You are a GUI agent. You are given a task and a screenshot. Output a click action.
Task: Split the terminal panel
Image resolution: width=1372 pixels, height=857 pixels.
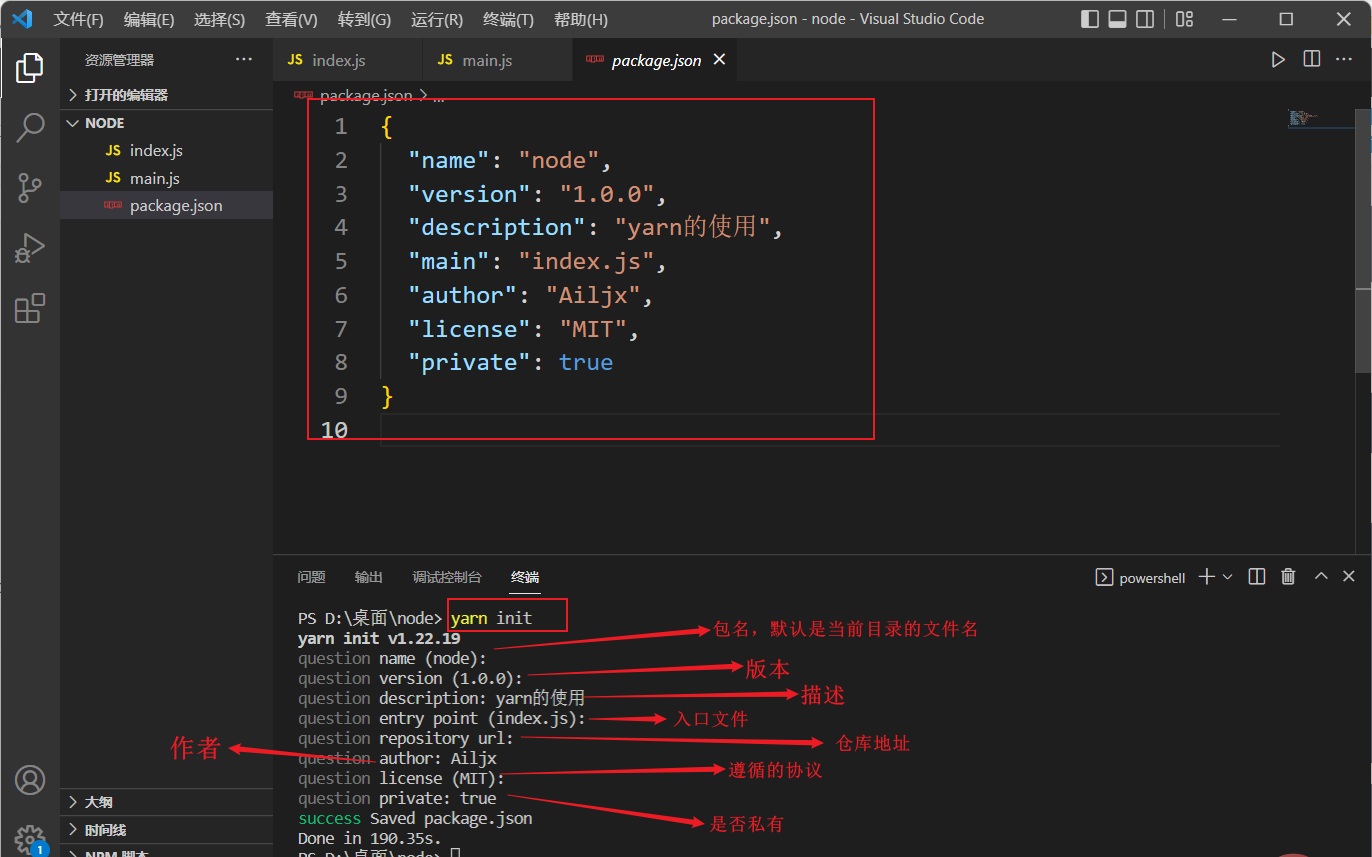(x=1258, y=576)
